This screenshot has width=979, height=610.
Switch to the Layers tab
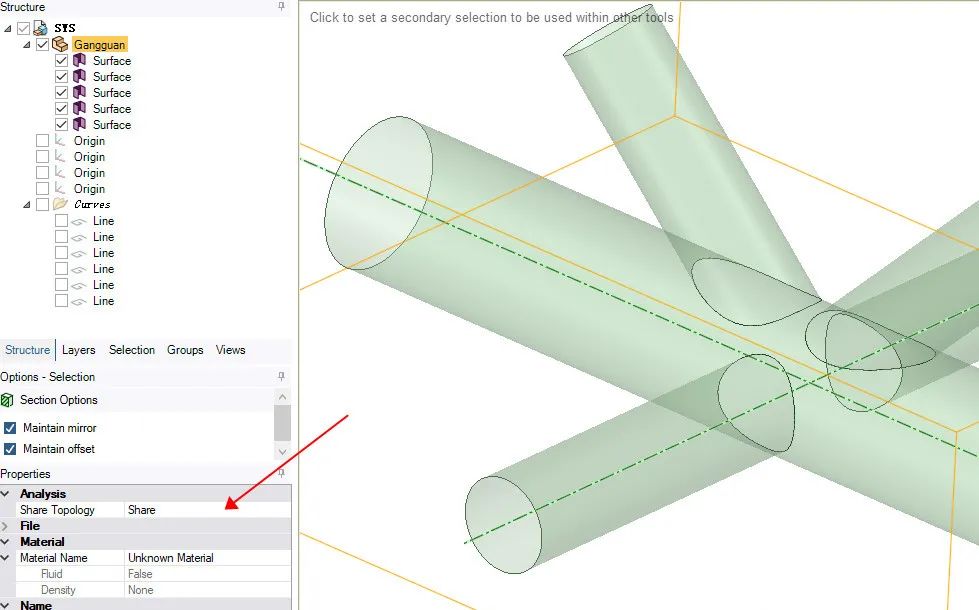click(x=79, y=350)
